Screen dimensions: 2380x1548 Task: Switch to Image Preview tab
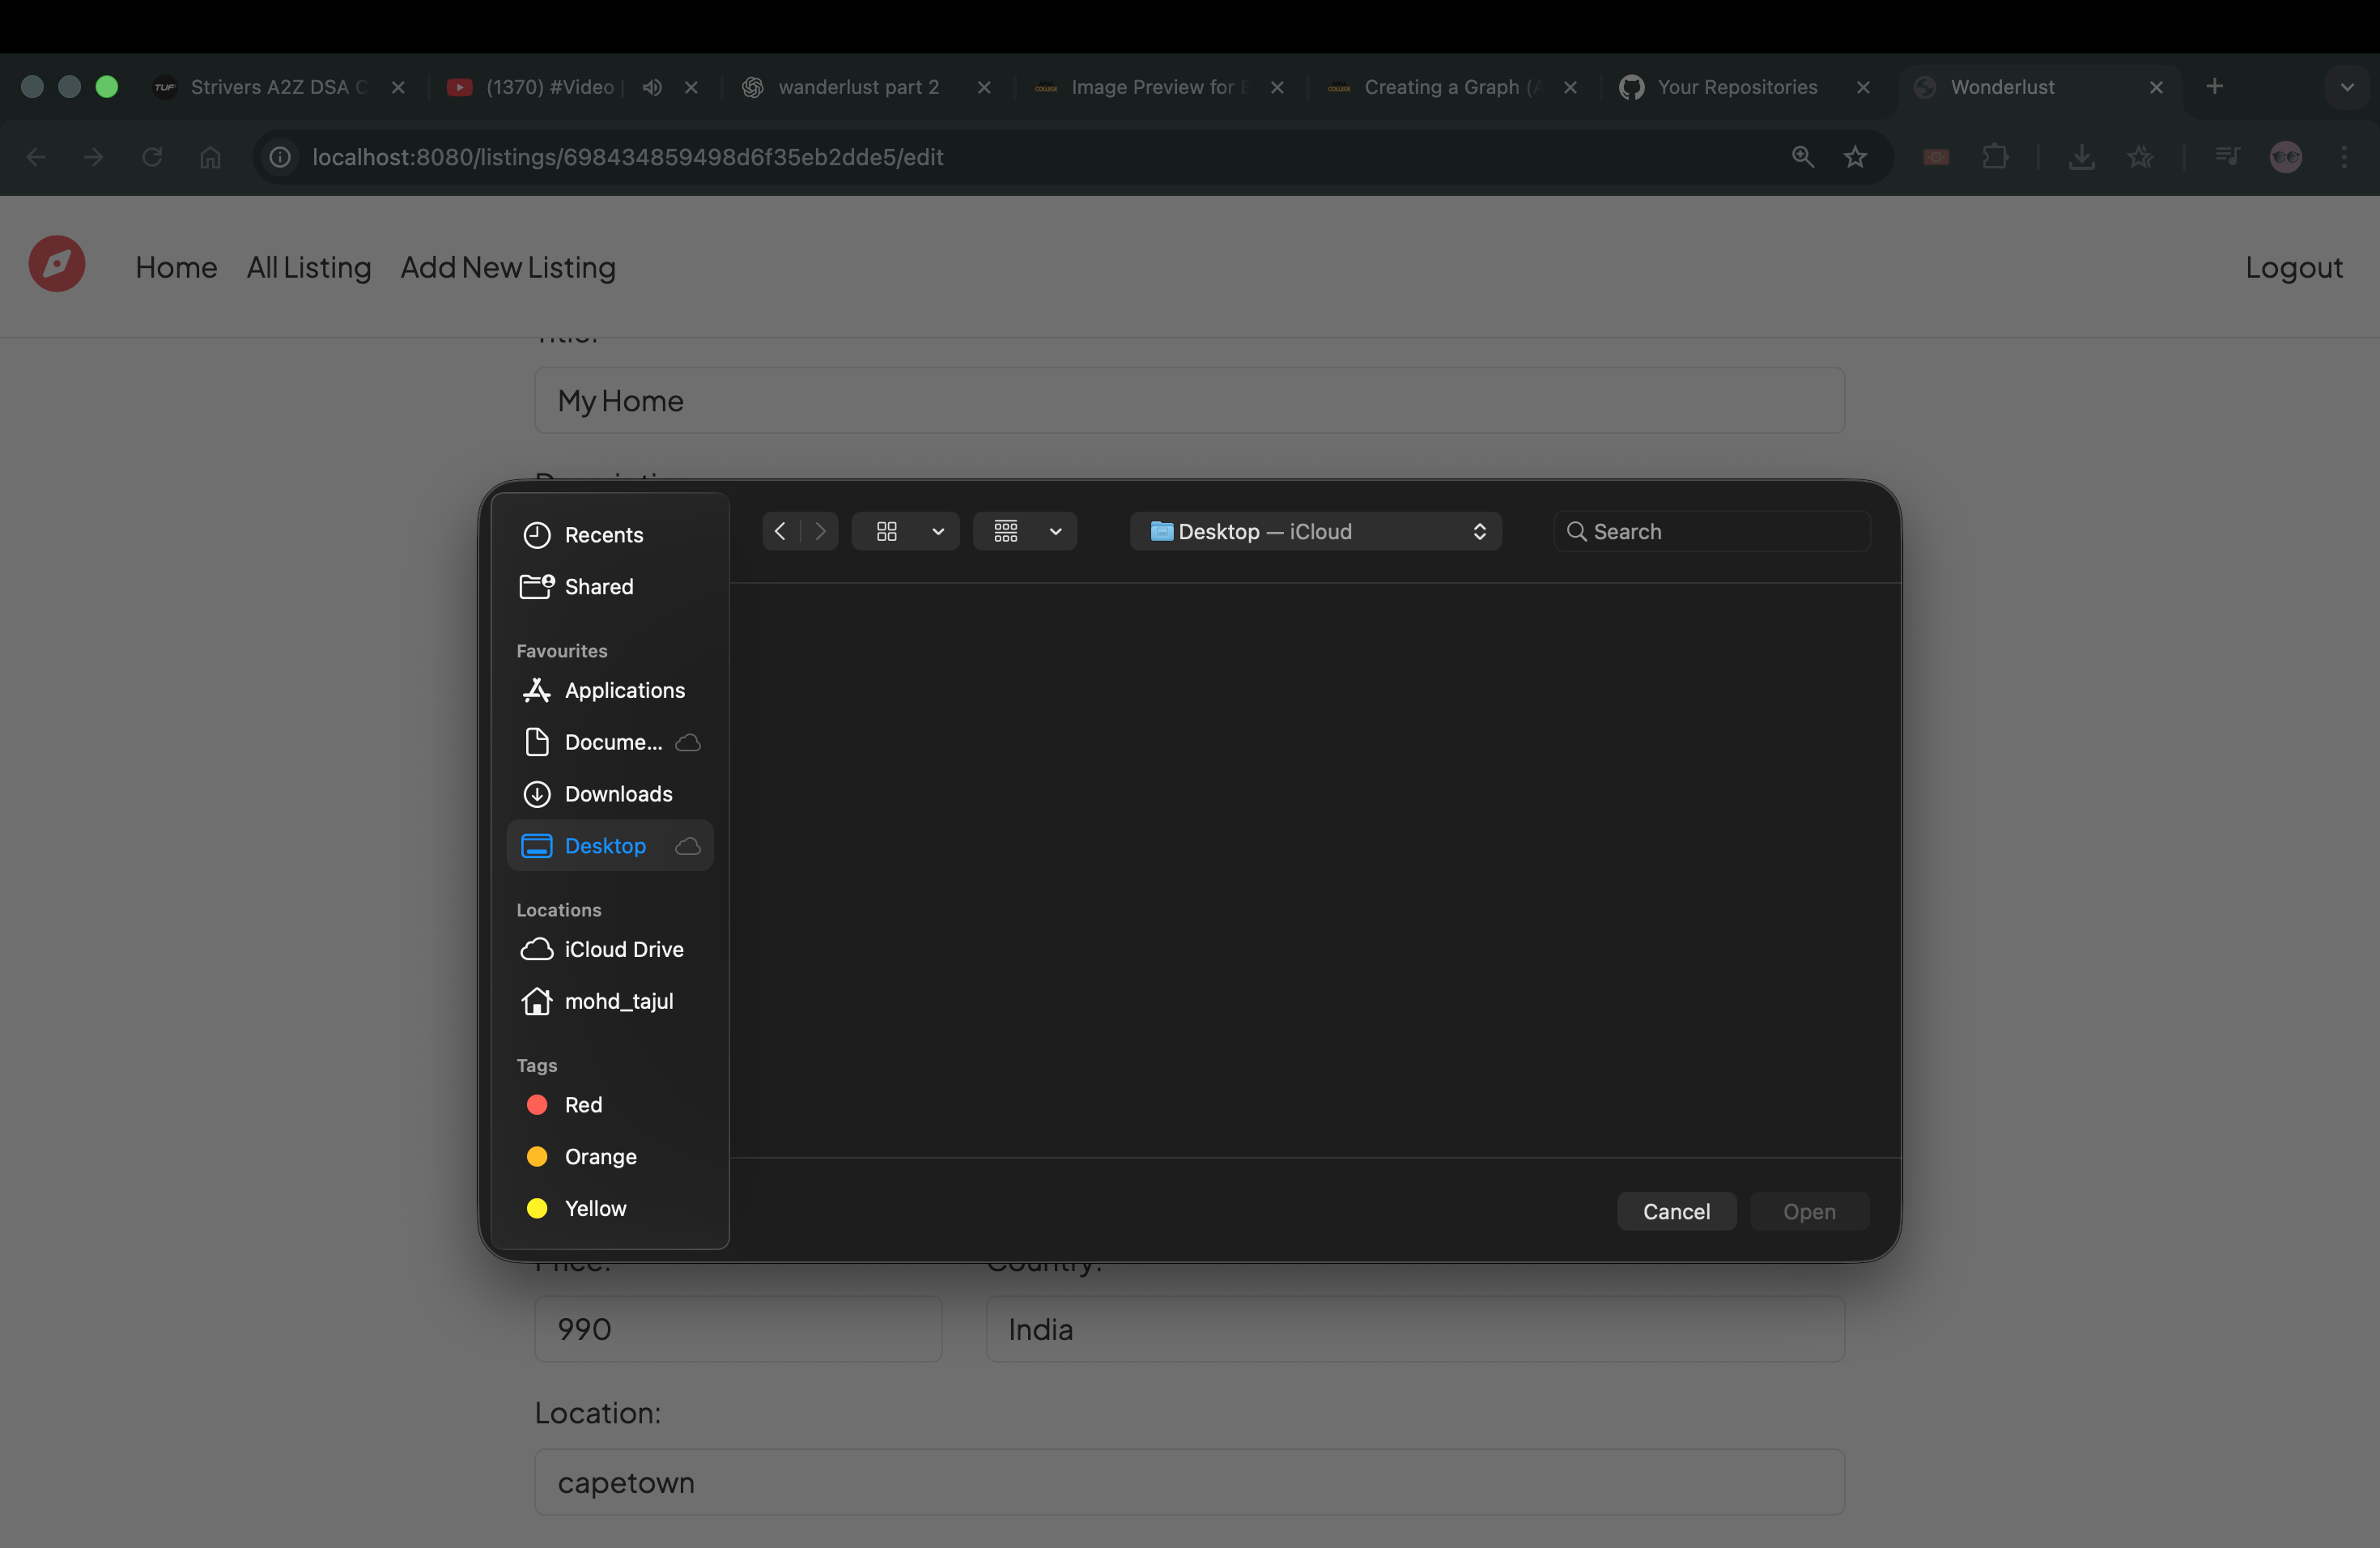click(1160, 87)
